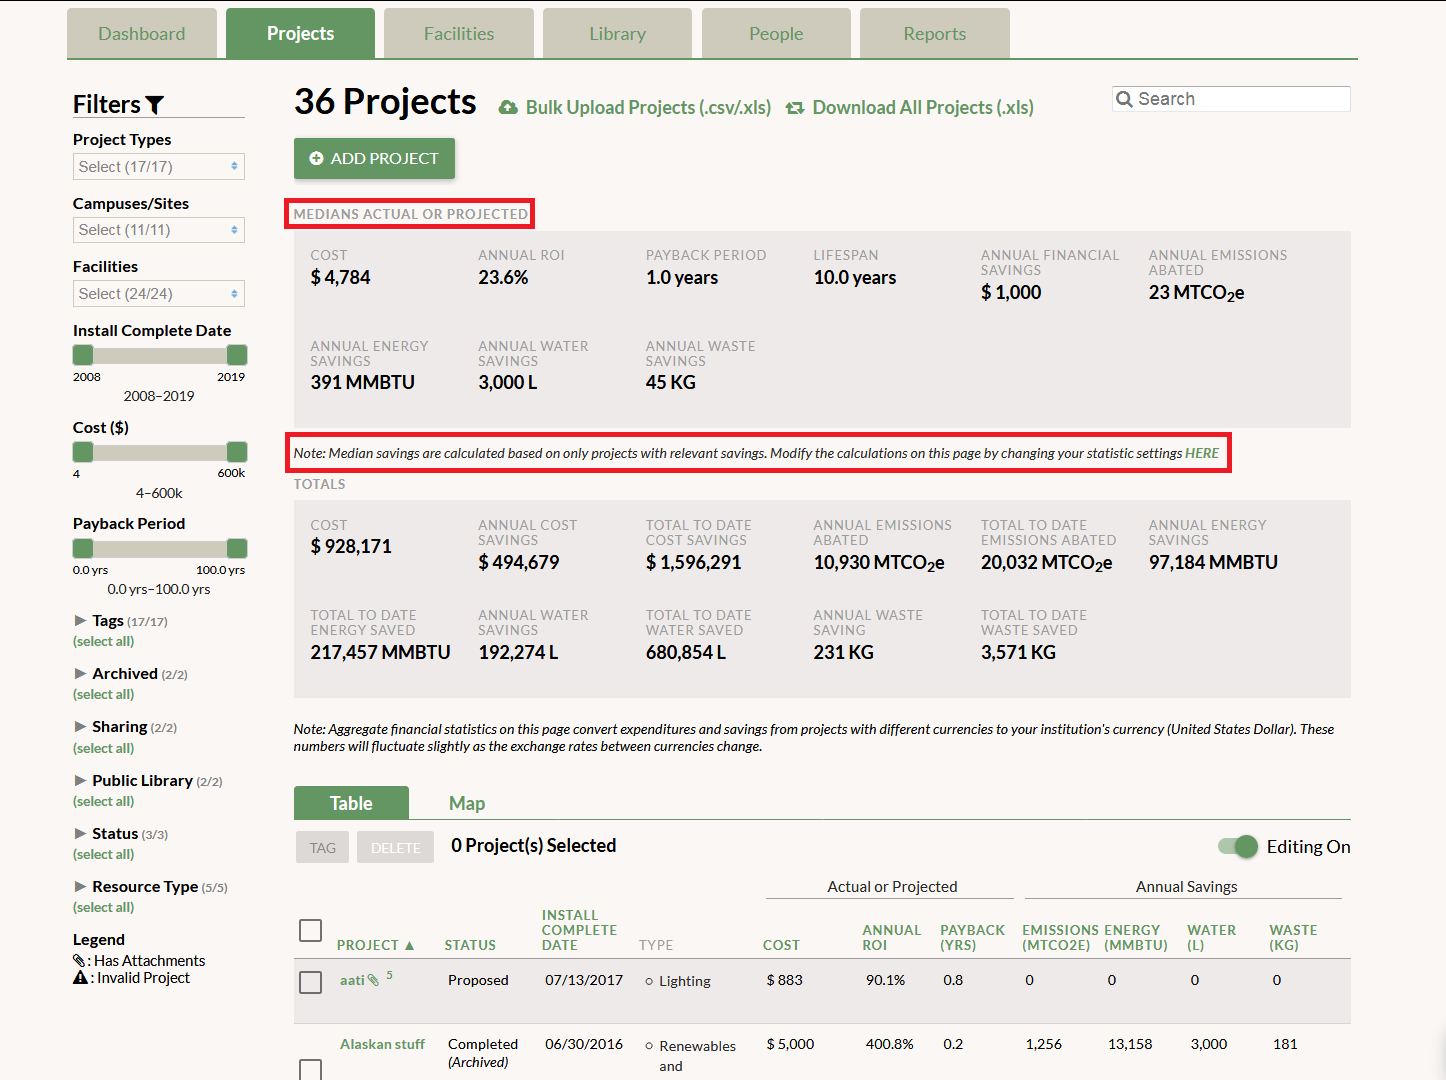
Task: Expand the Tags filter section
Action: [80, 621]
